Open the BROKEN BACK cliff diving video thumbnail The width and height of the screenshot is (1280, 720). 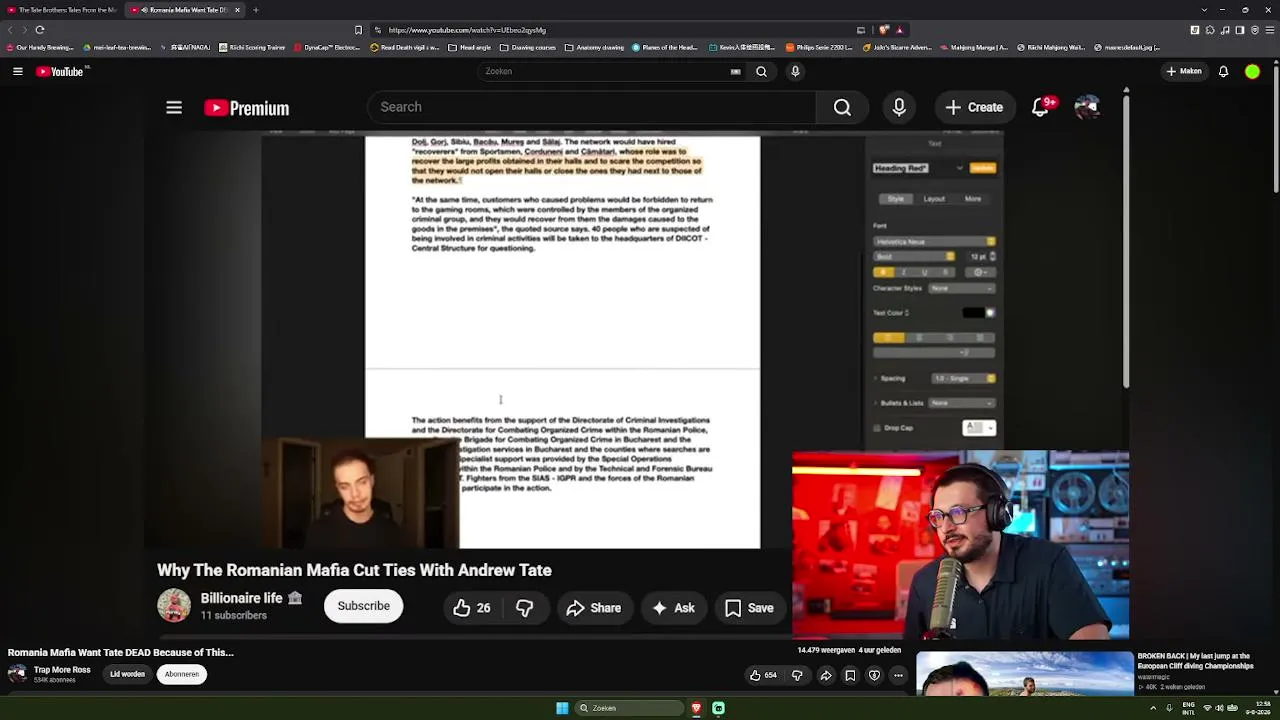[1025, 673]
